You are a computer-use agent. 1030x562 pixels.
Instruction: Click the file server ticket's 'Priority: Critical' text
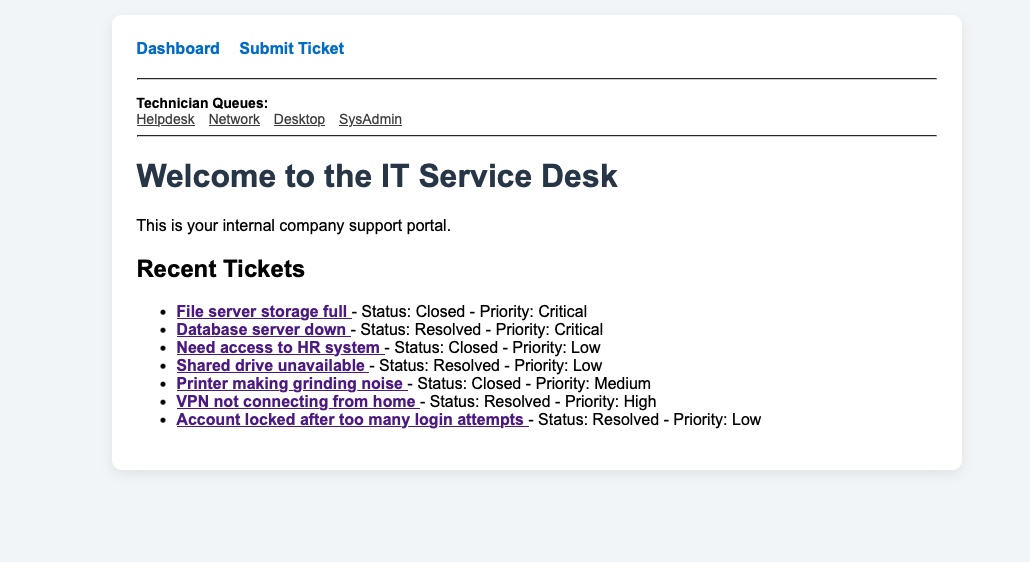pyautogui.click(x=533, y=312)
